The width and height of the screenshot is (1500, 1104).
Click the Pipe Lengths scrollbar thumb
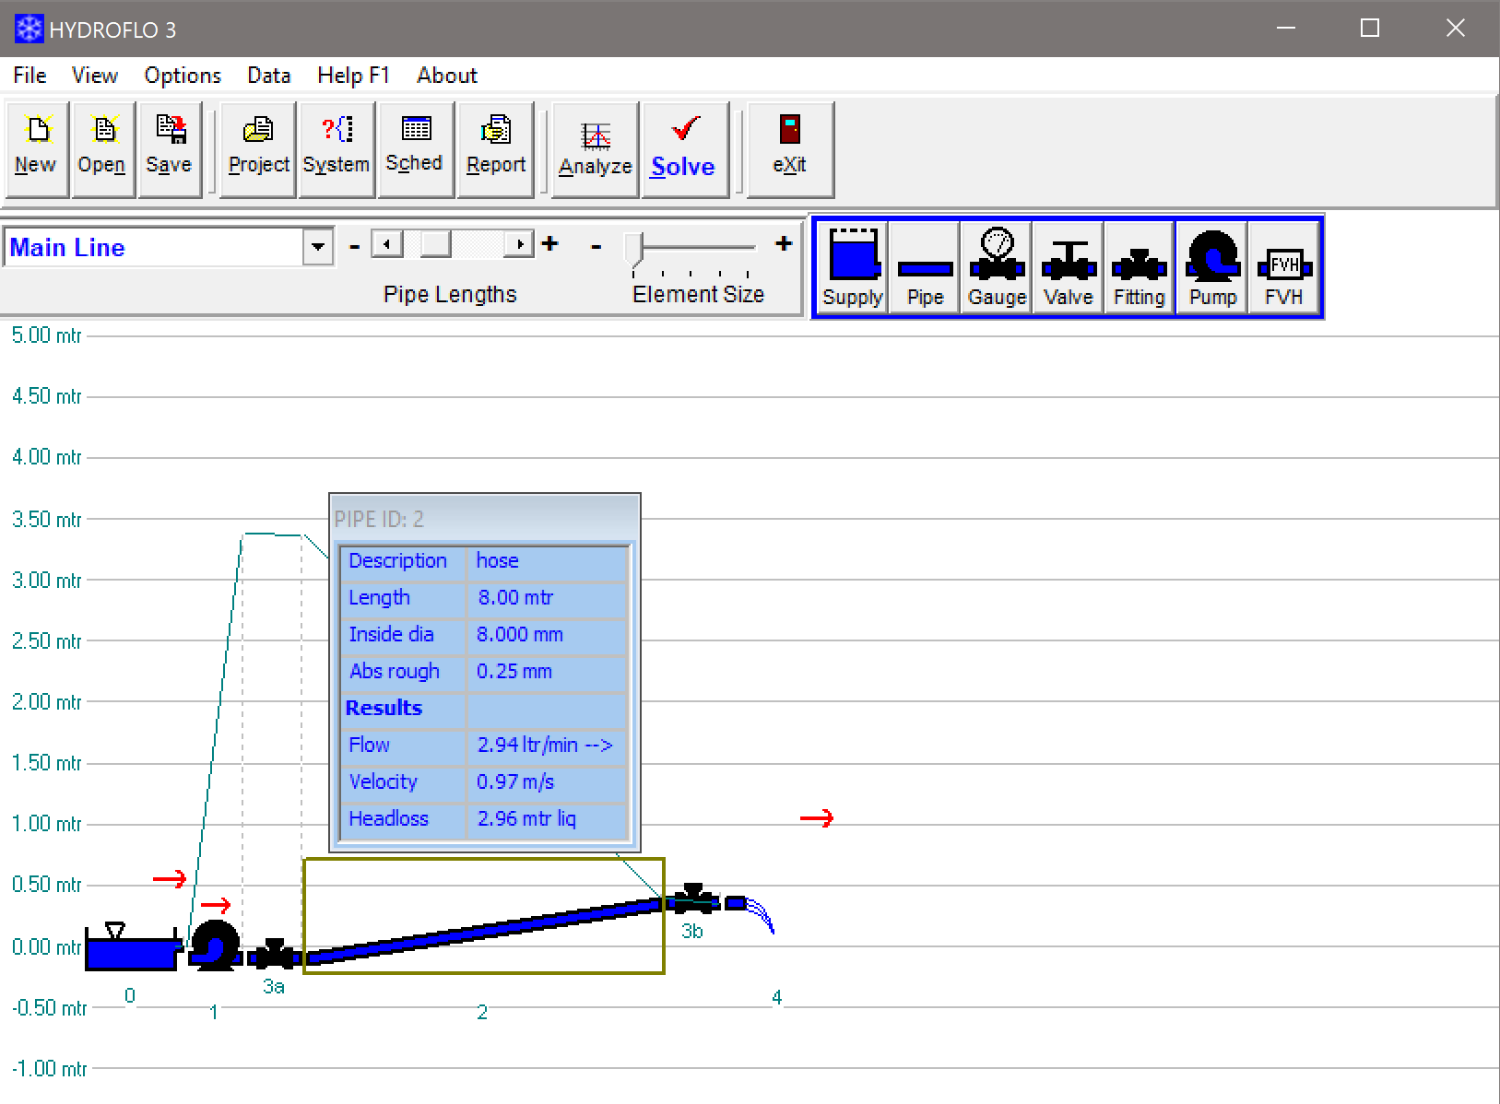pos(436,244)
